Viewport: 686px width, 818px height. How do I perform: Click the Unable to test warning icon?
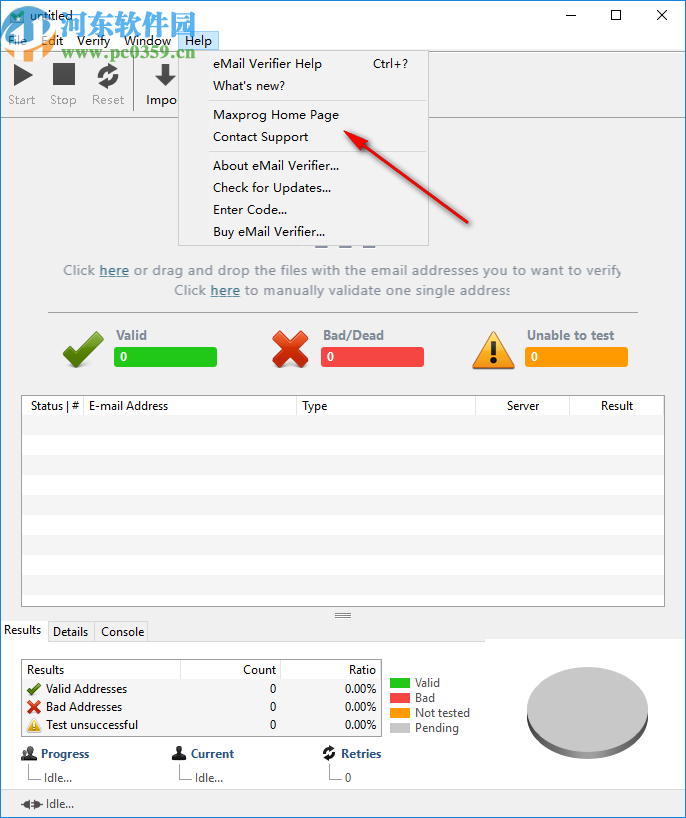(493, 351)
